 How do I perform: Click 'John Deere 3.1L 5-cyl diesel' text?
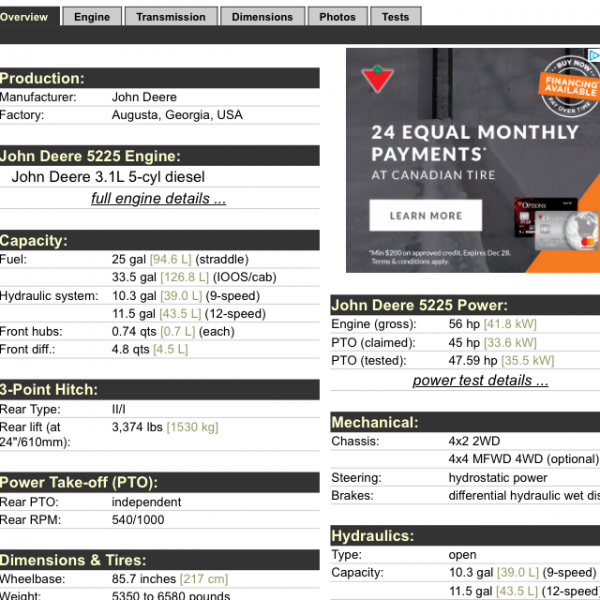tap(108, 177)
